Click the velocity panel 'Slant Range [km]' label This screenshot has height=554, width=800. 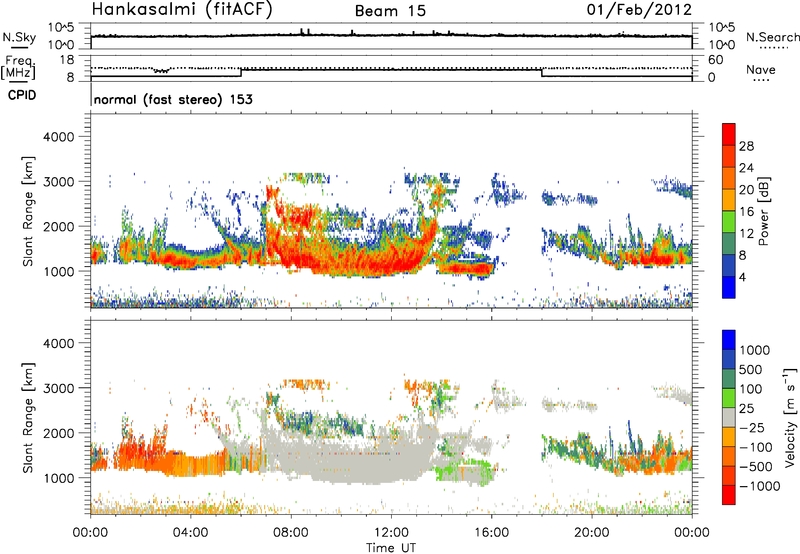coord(28,417)
